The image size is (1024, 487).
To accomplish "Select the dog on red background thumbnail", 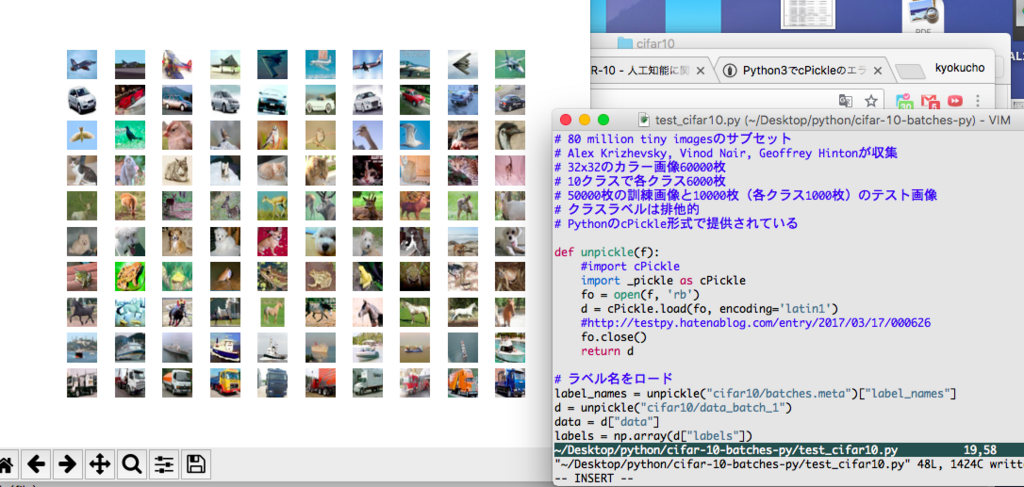I will coord(272,241).
